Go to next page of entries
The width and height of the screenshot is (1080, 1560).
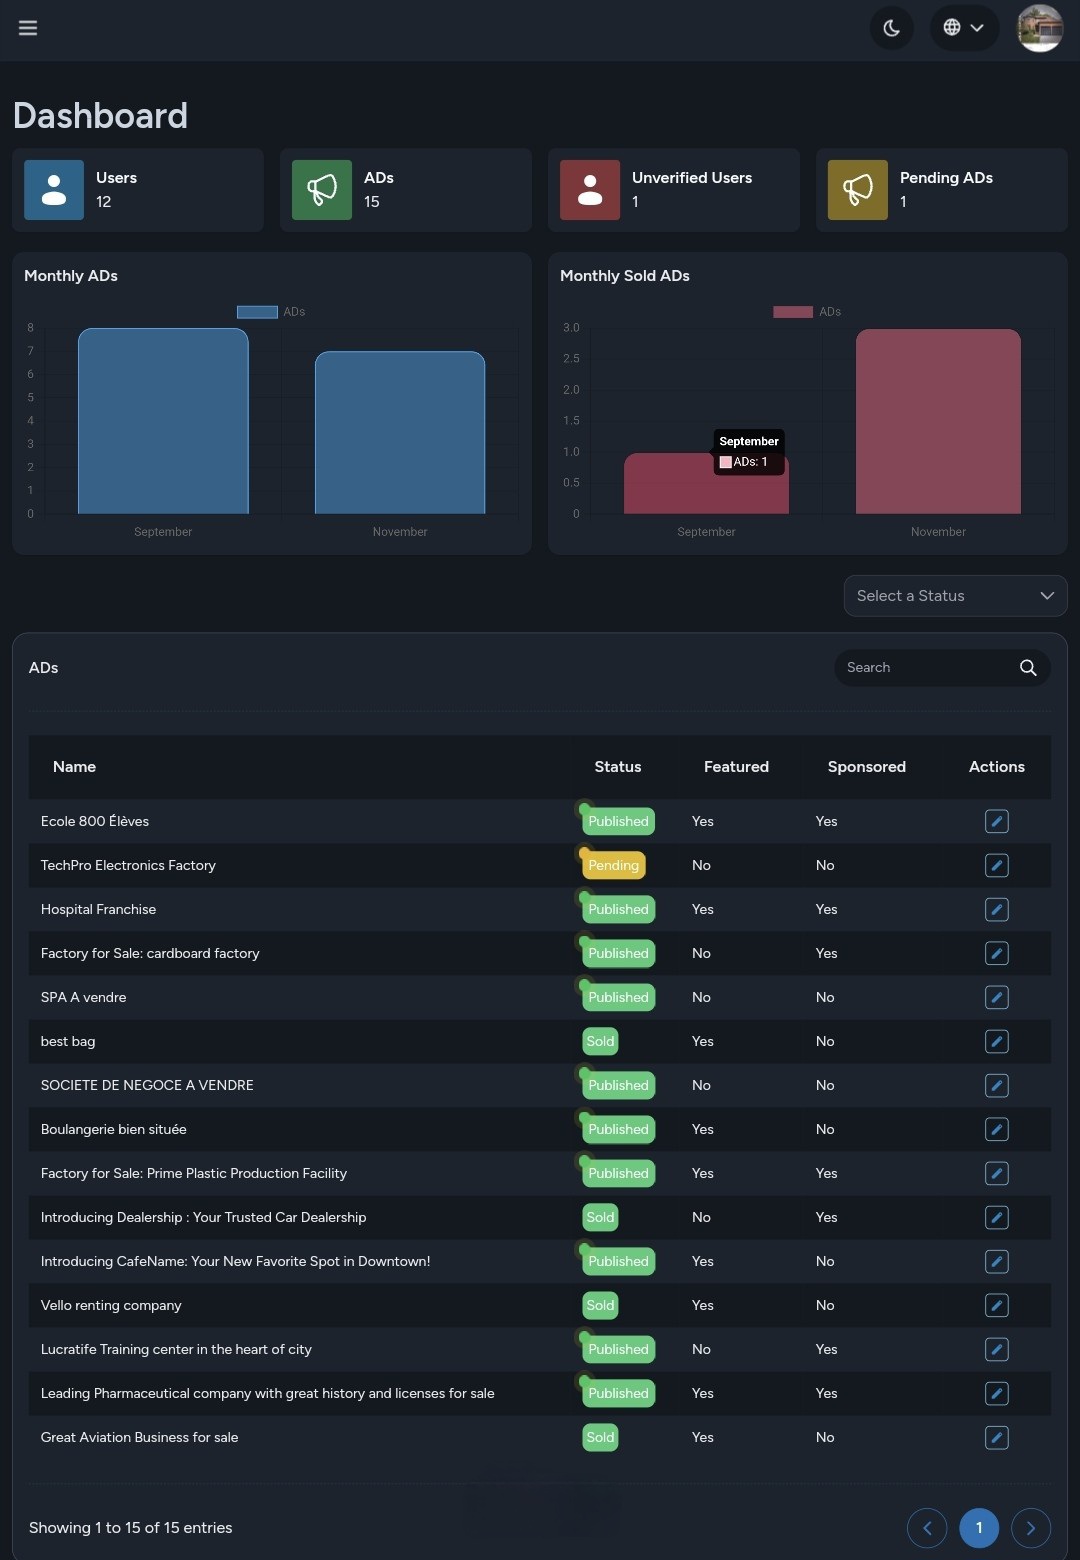[x=1030, y=1528]
